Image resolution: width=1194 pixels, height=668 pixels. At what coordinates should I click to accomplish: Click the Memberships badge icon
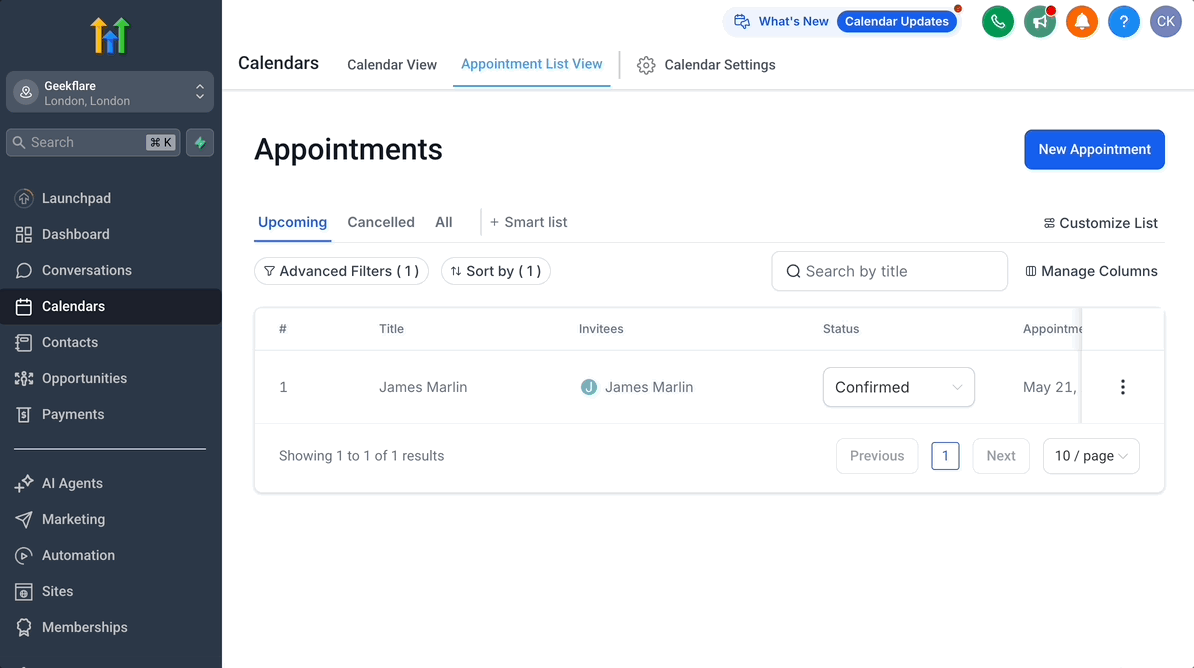[x=24, y=628]
